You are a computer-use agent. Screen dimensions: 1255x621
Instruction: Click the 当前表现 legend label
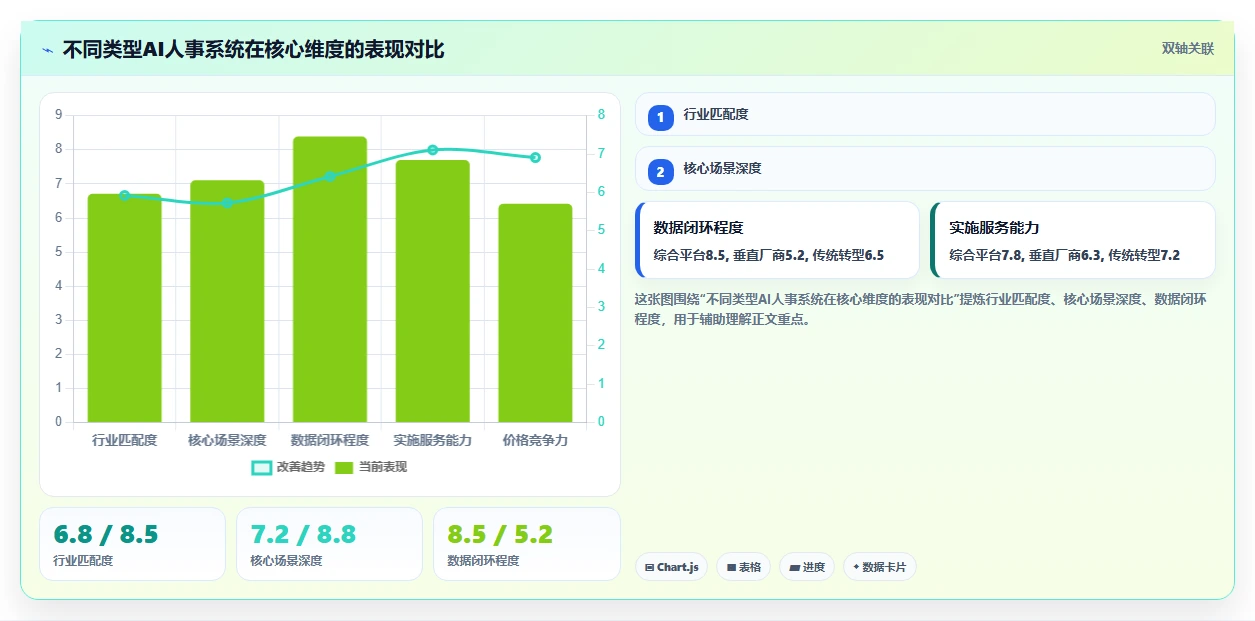(x=383, y=467)
